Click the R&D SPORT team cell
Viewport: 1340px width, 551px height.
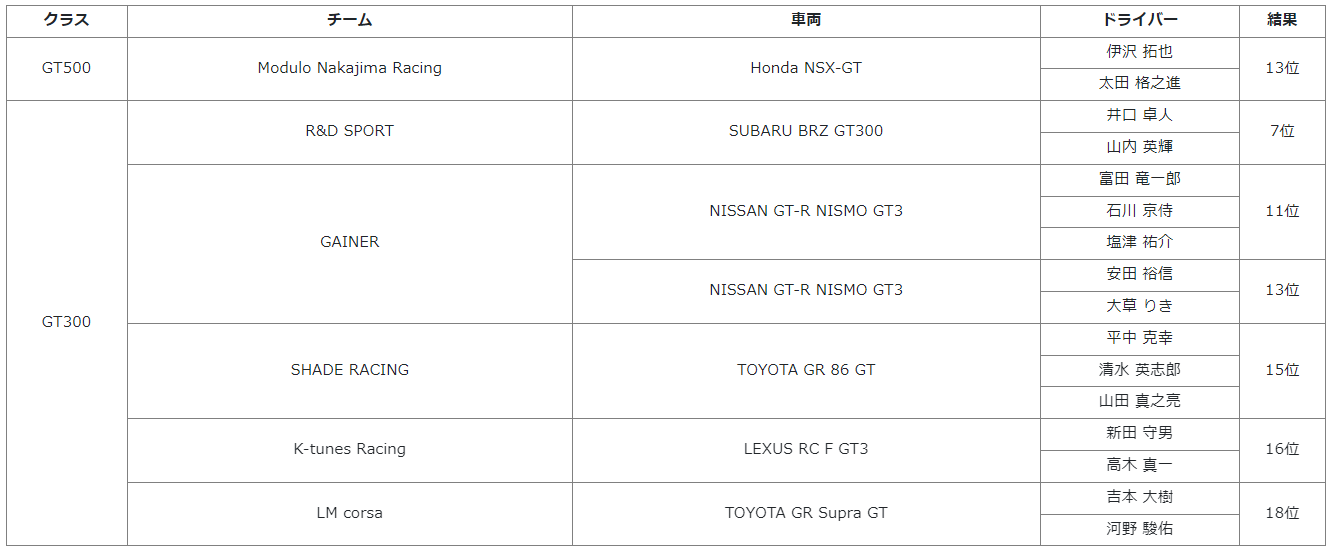click(x=349, y=131)
